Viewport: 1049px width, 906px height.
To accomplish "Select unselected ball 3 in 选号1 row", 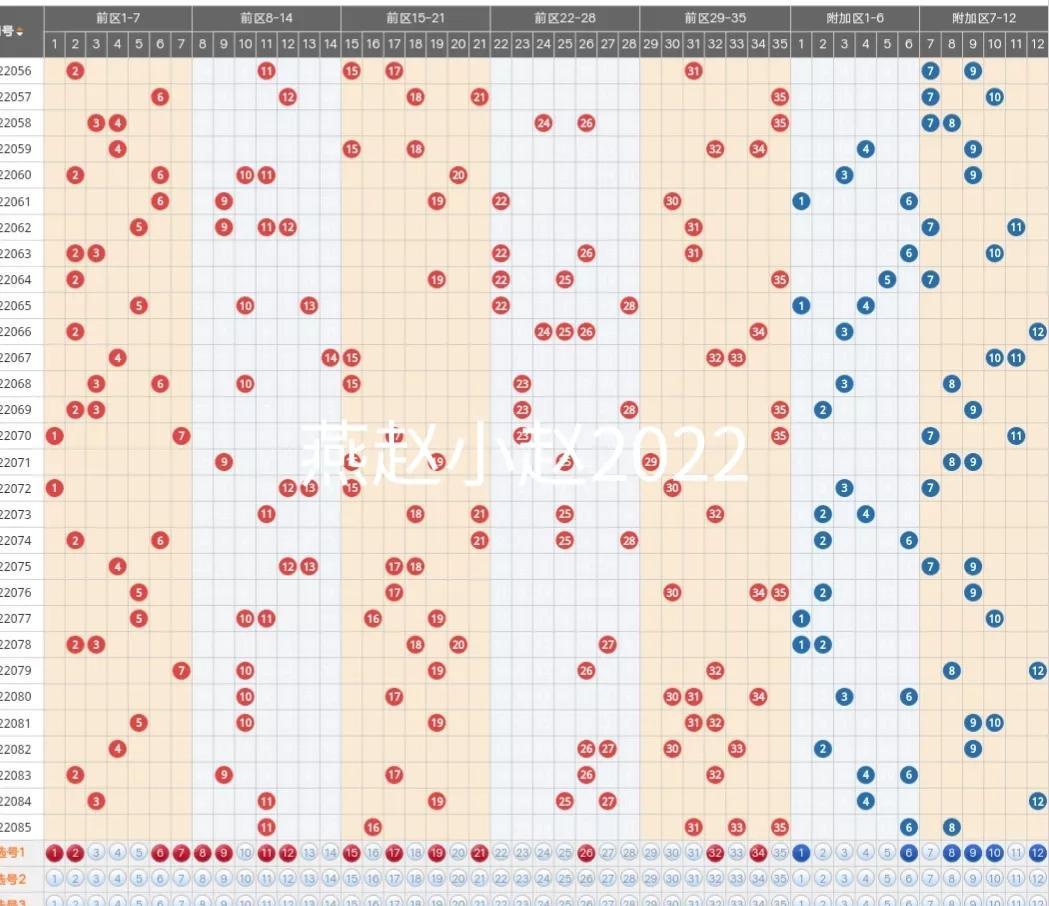I will (x=96, y=854).
